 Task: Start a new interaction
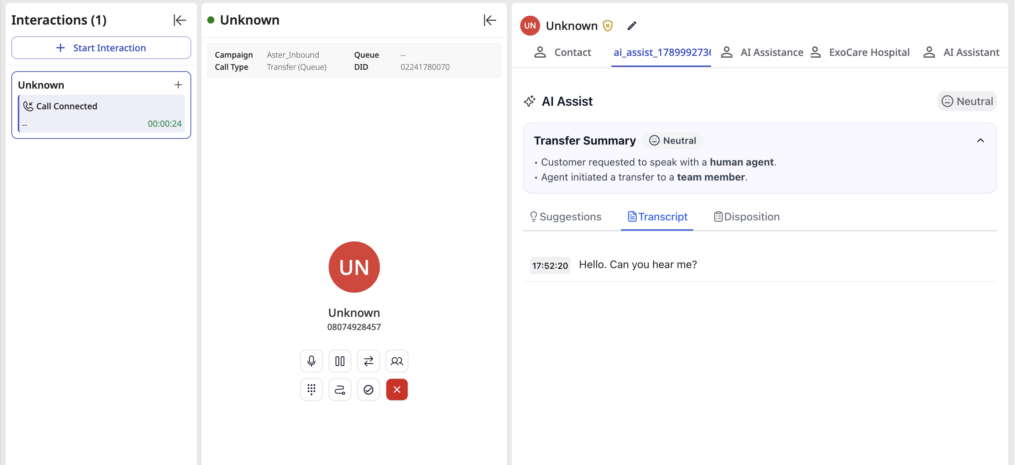[101, 48]
